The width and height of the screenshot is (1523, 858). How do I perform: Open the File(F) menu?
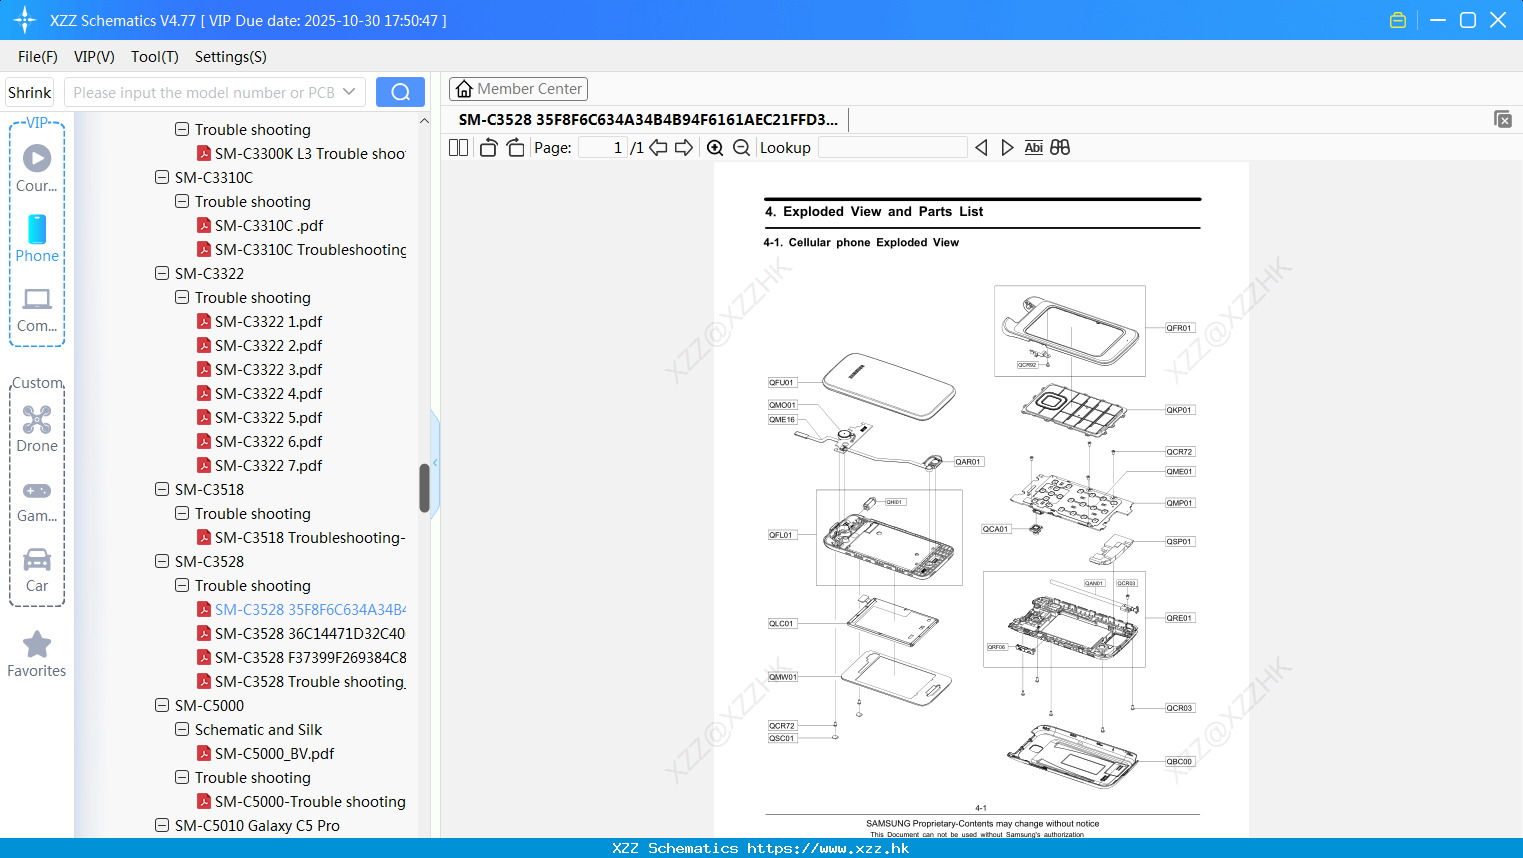(38, 57)
